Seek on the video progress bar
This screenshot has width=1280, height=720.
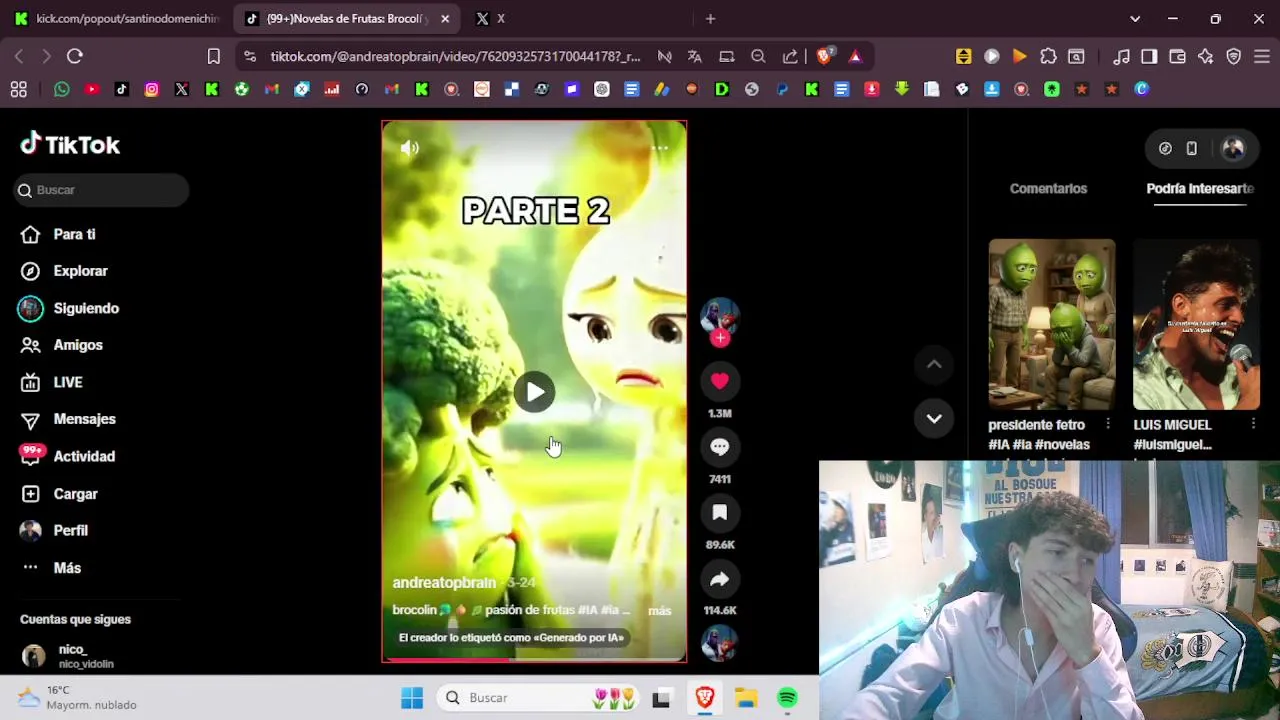(x=534, y=659)
